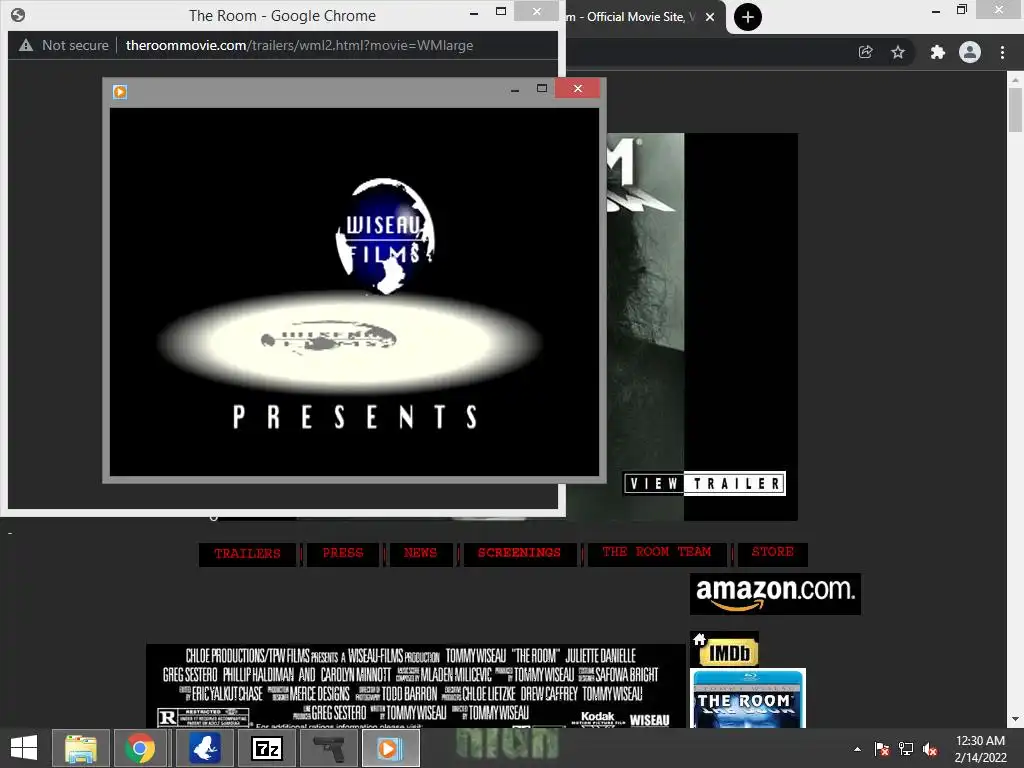The image size is (1024, 768).
Task: Click the muted volume tray icon
Action: pyautogui.click(x=930, y=749)
